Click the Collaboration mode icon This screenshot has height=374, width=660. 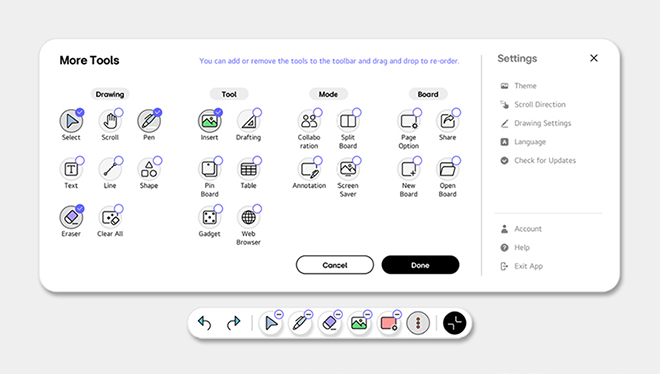click(x=309, y=121)
